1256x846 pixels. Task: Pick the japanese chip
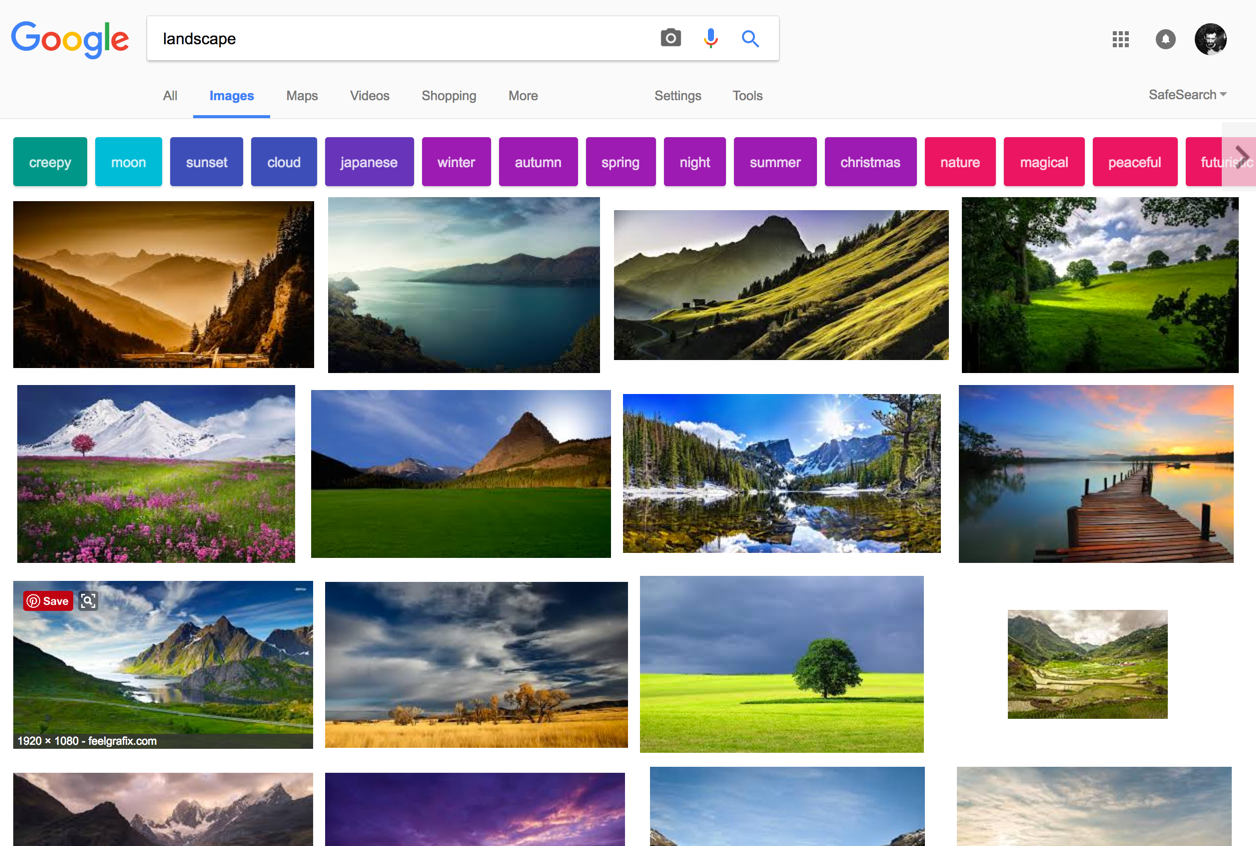pyautogui.click(x=369, y=162)
